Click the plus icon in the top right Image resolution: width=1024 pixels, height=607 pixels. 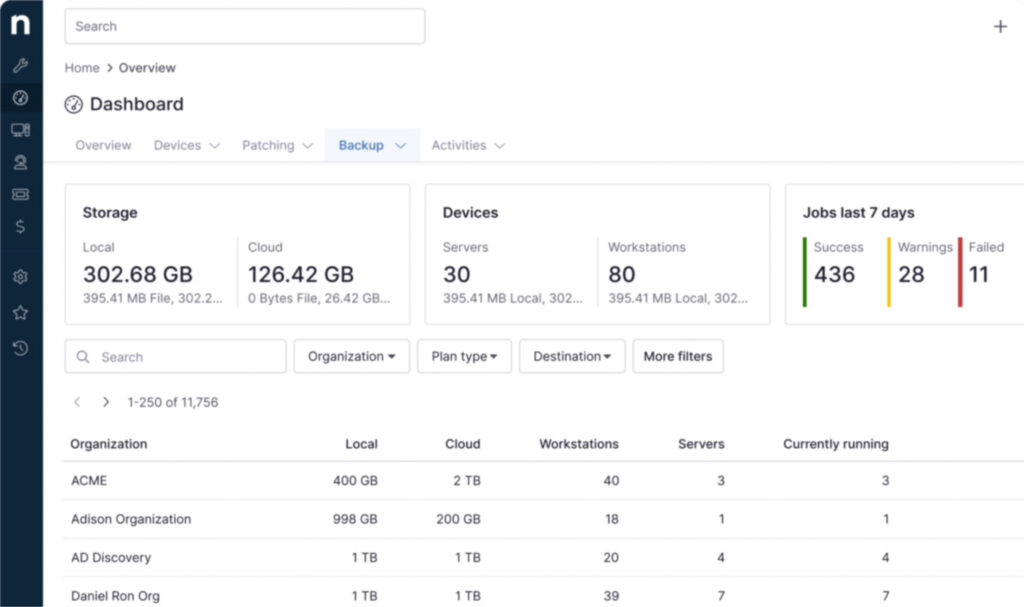tap(1000, 27)
